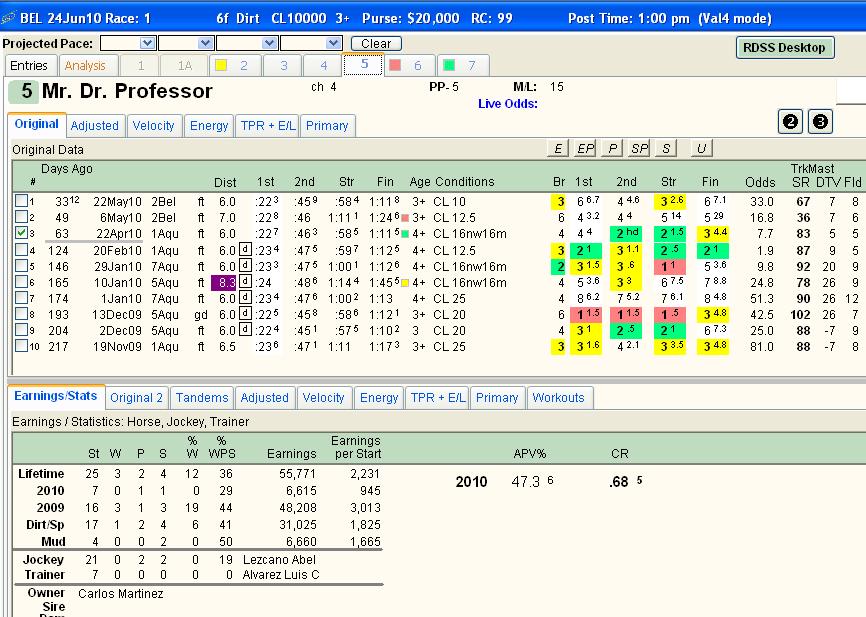
Task: Open the second Projected Pace dropdown
Action: click(205, 43)
